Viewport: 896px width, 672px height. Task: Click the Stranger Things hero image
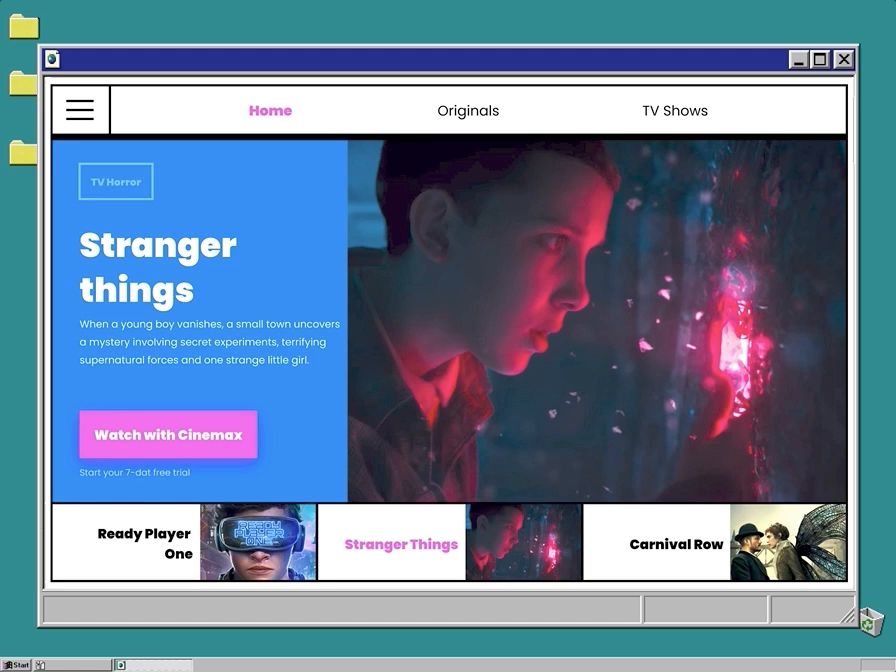(596, 320)
